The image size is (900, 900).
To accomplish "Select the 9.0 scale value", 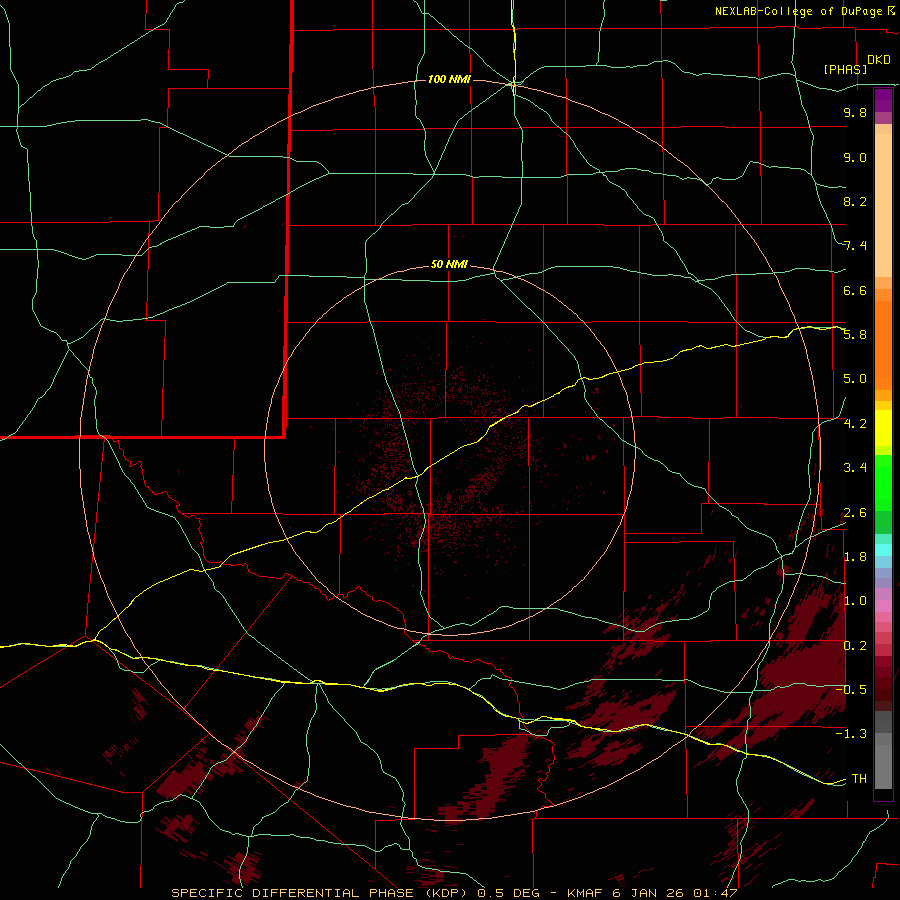I will (855, 157).
